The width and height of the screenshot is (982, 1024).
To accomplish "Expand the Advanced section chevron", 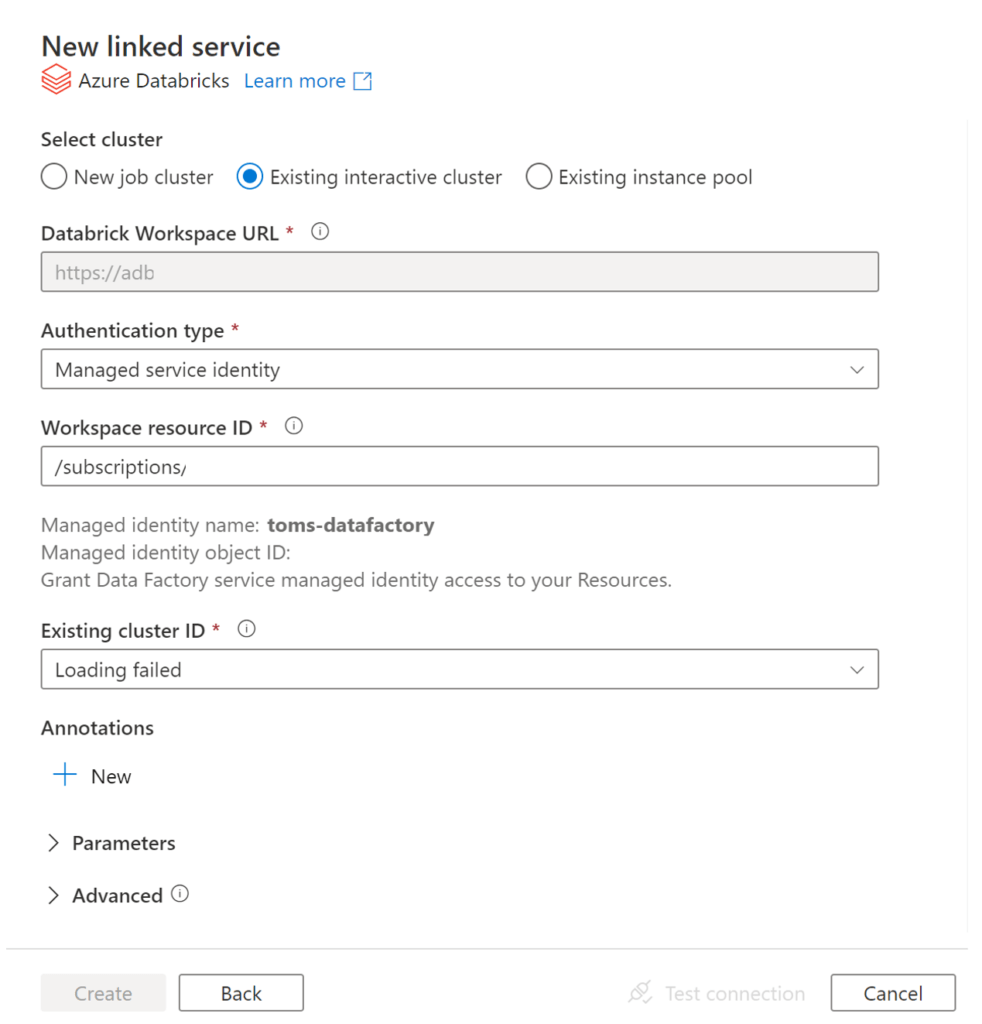I will (54, 895).
